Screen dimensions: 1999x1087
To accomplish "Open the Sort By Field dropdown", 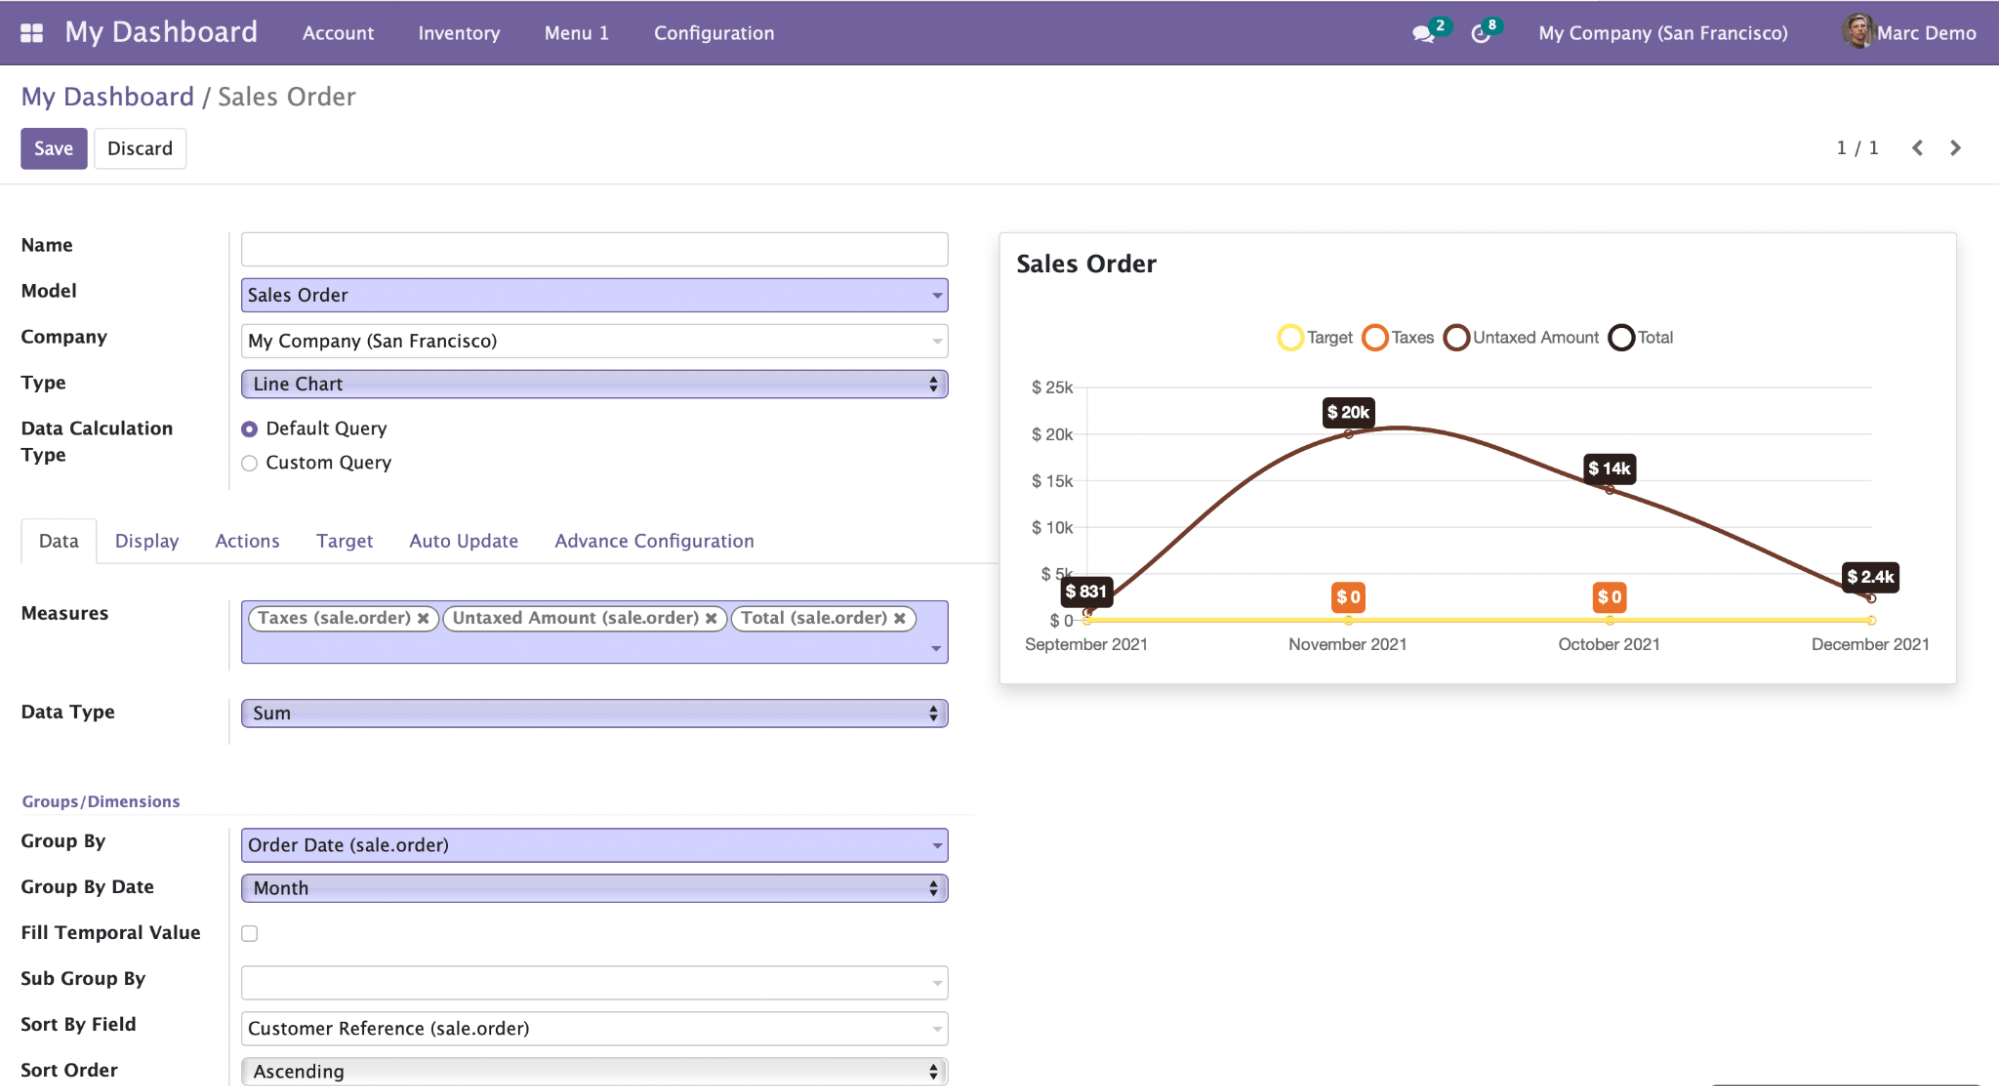I will [x=594, y=1029].
